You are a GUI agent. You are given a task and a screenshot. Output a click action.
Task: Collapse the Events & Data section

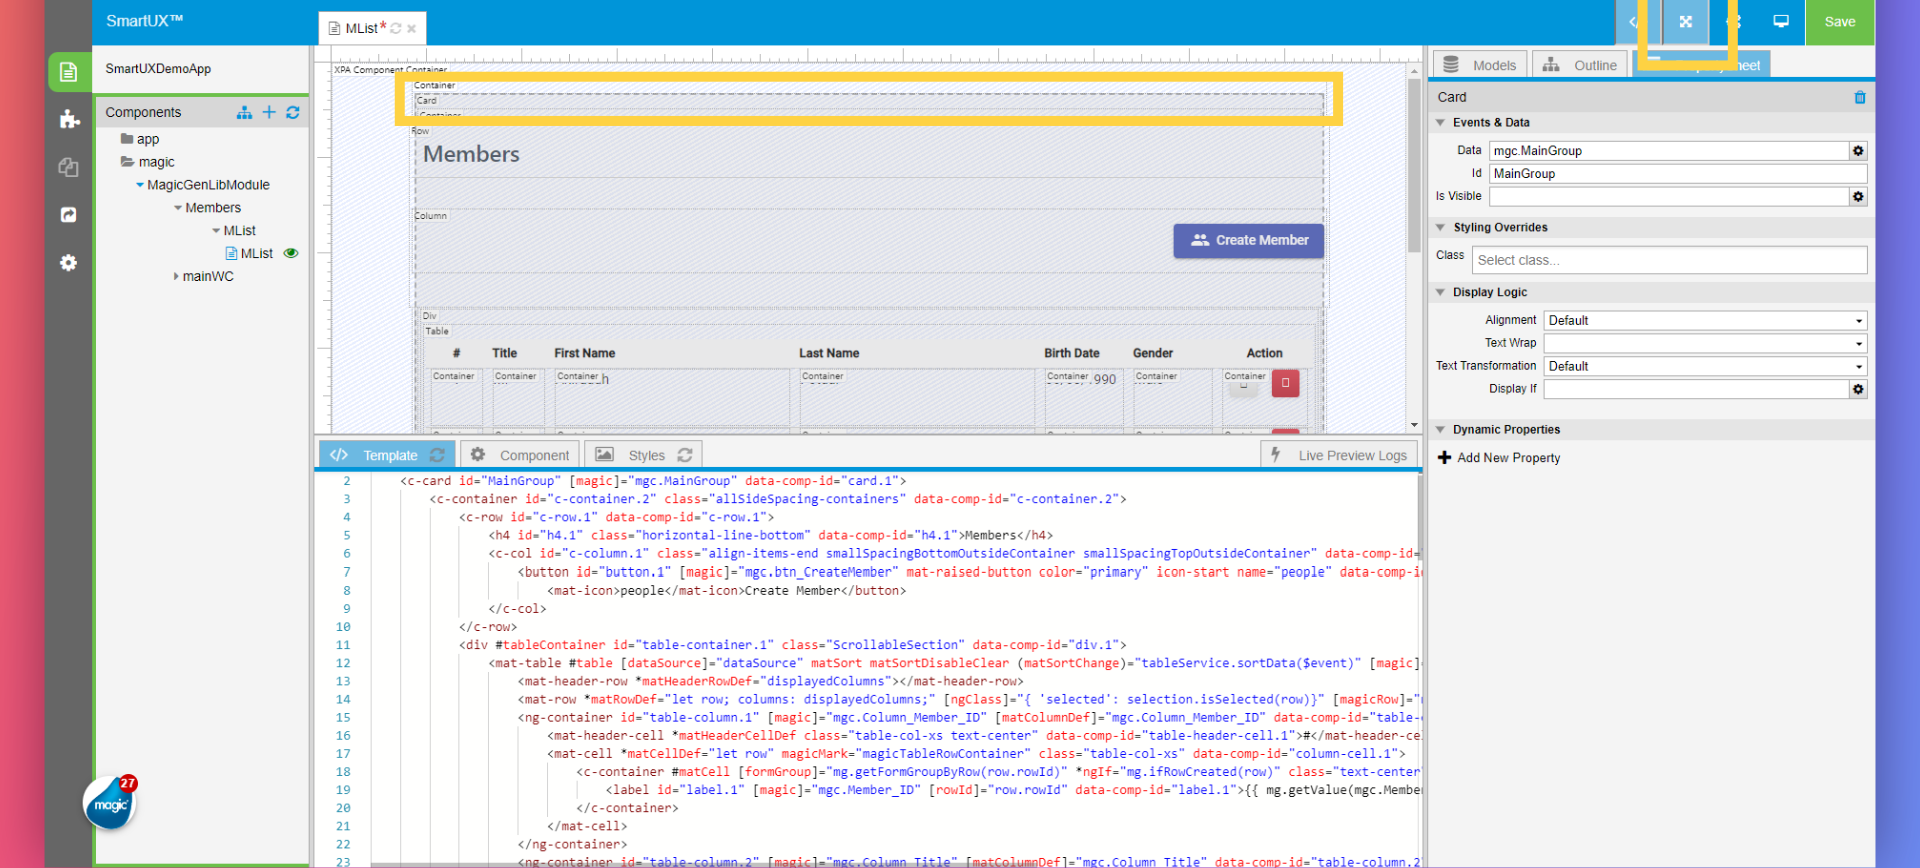(x=1440, y=123)
